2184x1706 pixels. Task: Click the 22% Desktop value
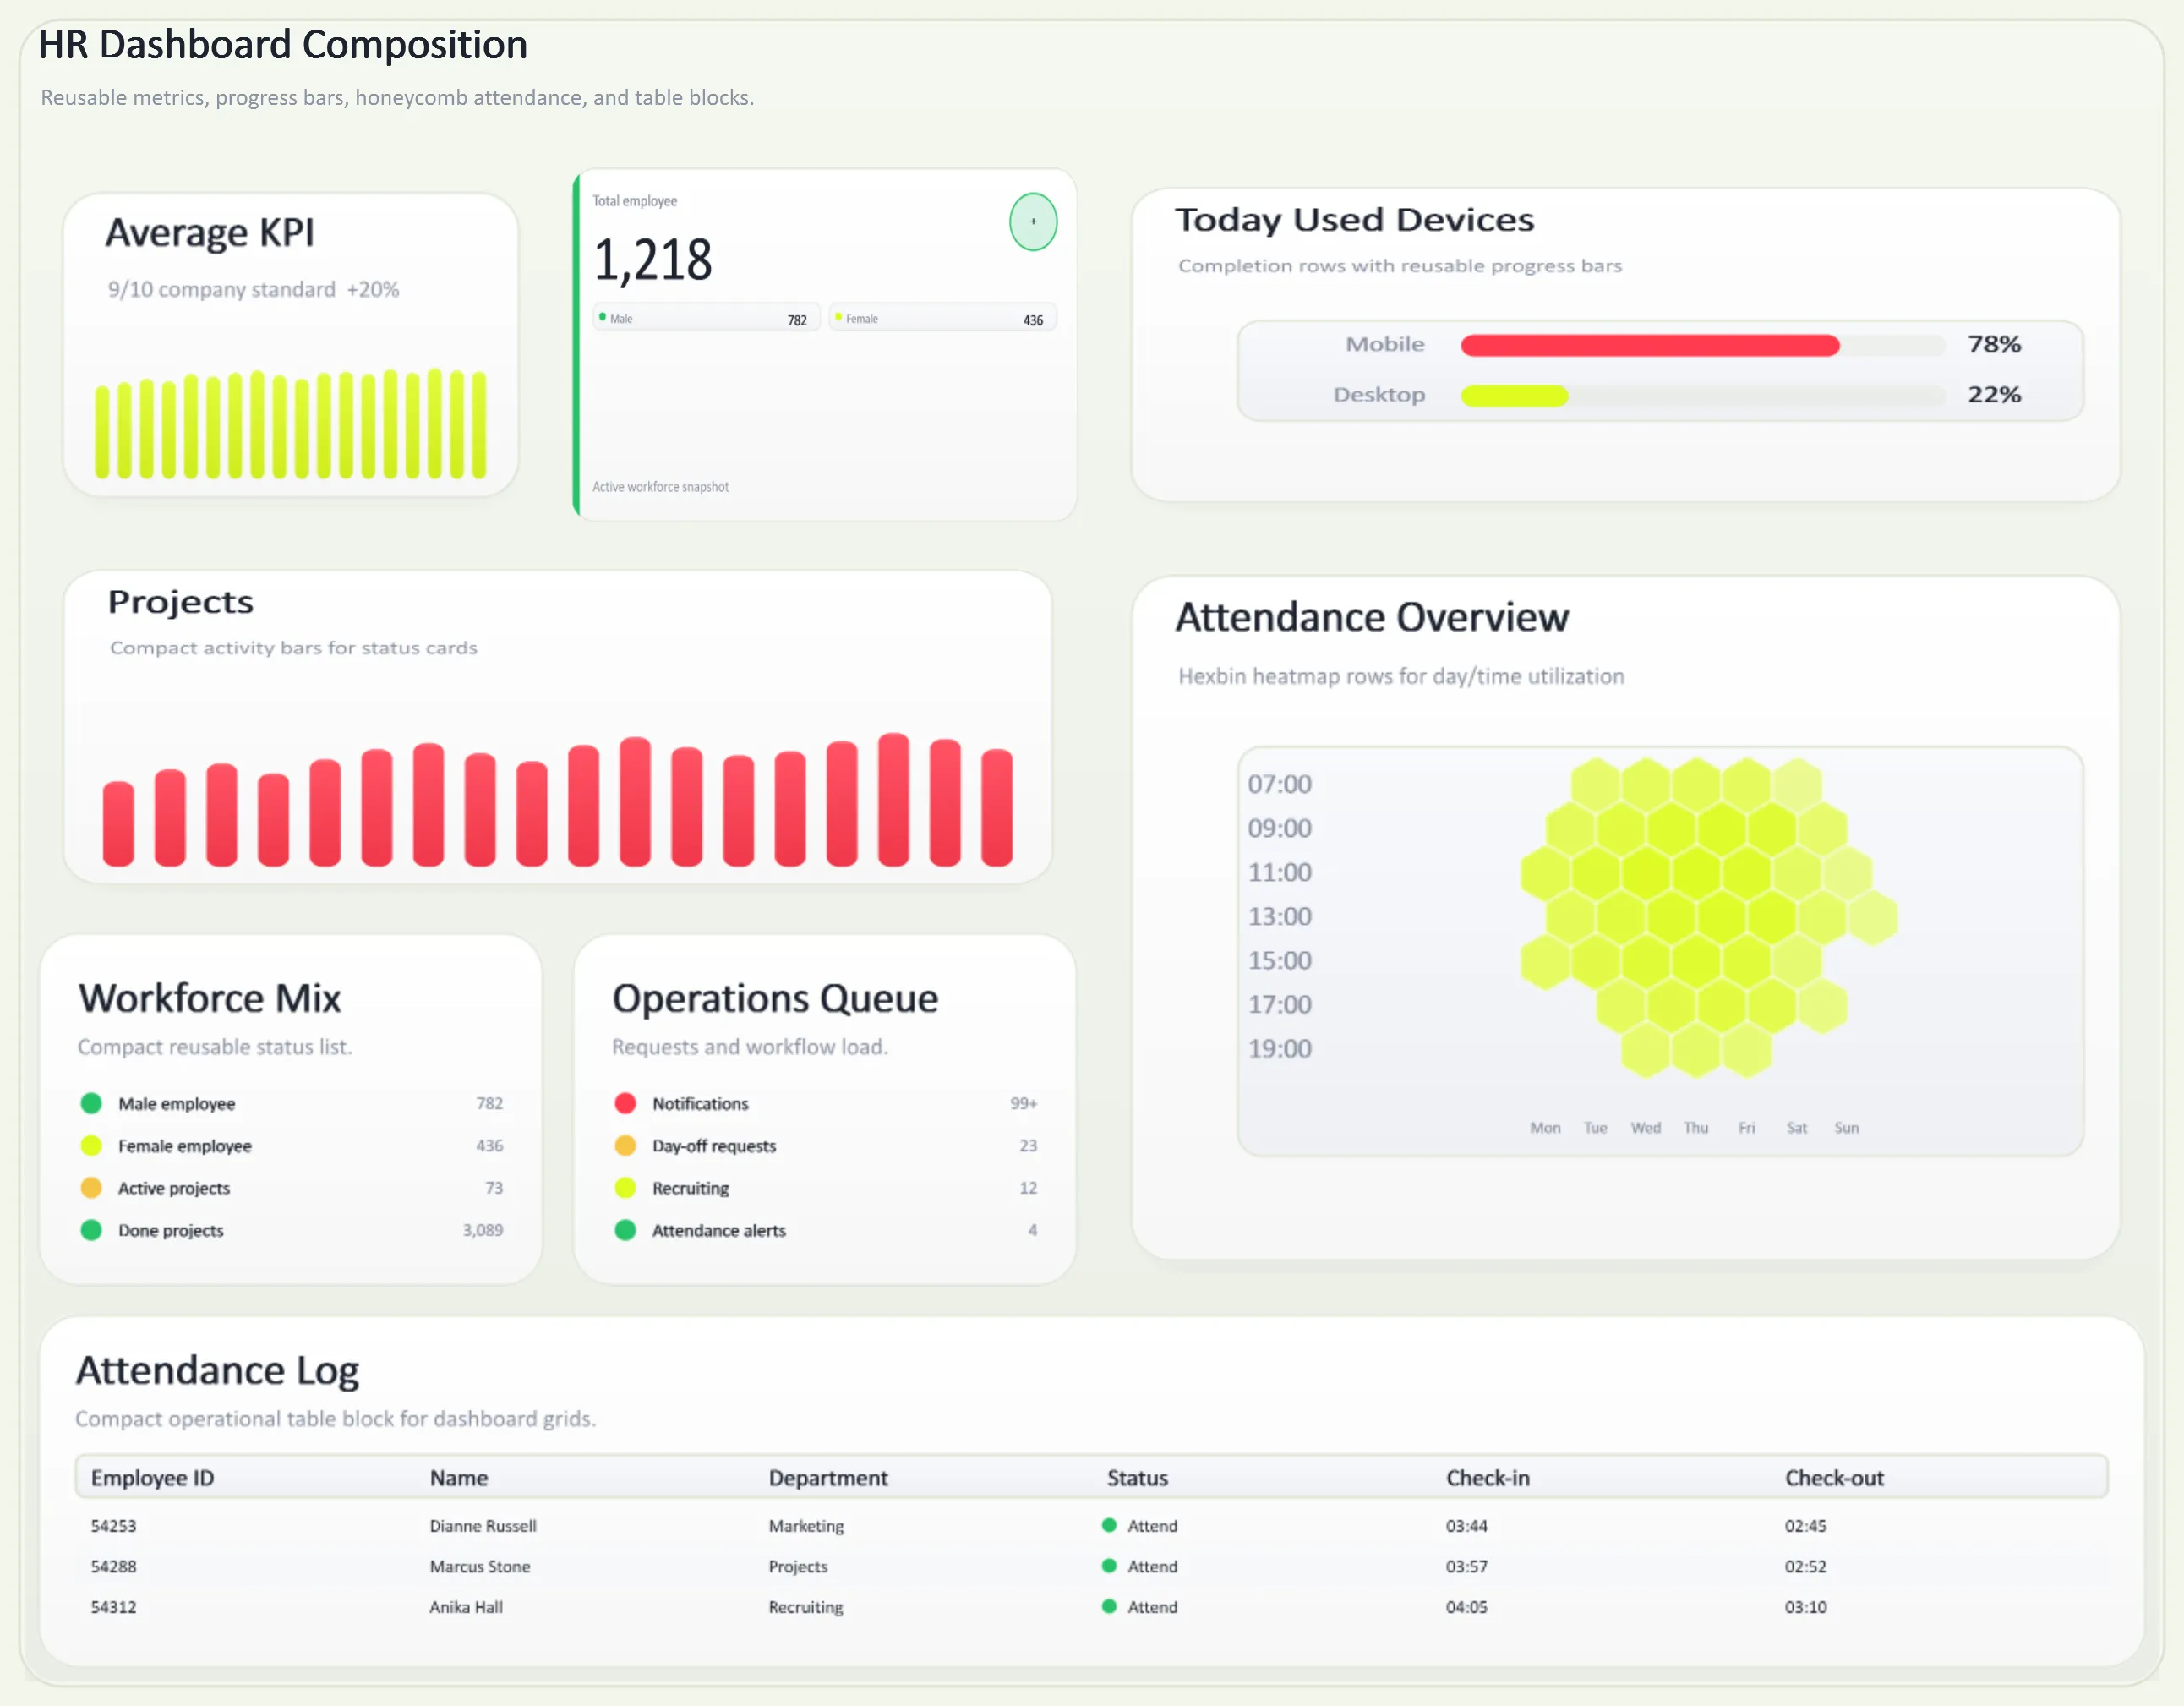1994,395
